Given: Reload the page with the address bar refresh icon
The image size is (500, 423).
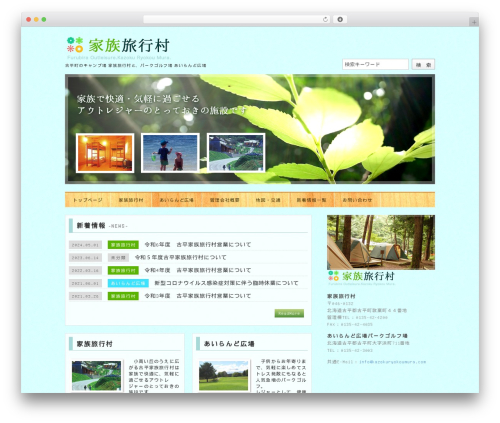Looking at the screenshot, I should click(325, 19).
